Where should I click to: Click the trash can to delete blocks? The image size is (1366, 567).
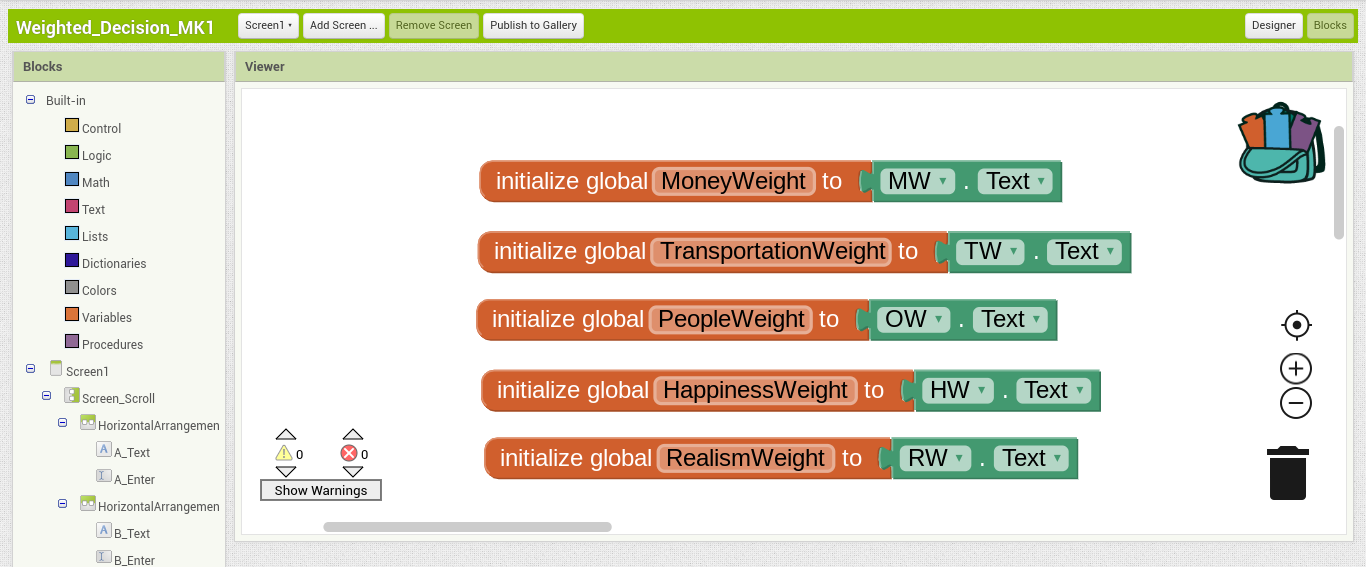1288,473
